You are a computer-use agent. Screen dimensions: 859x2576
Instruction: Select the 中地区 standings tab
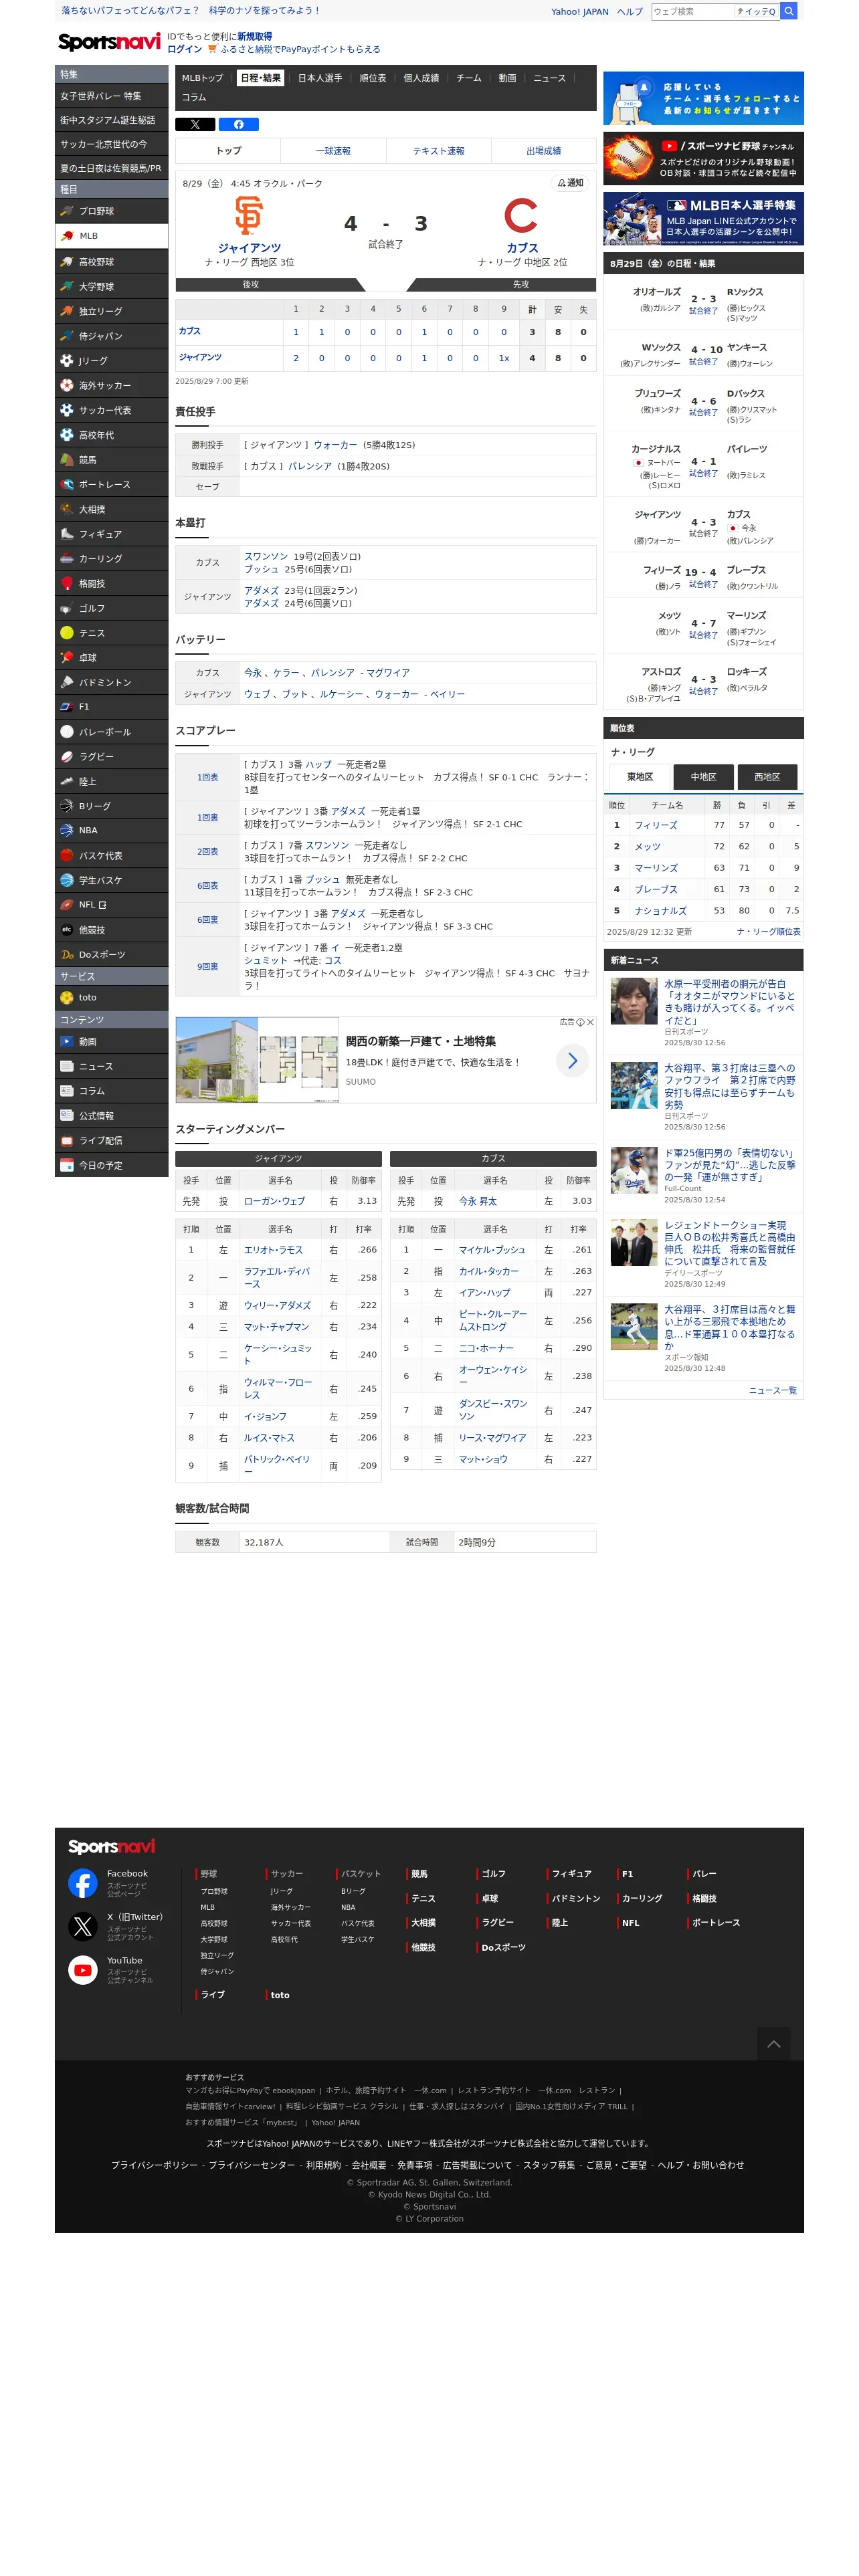(703, 777)
